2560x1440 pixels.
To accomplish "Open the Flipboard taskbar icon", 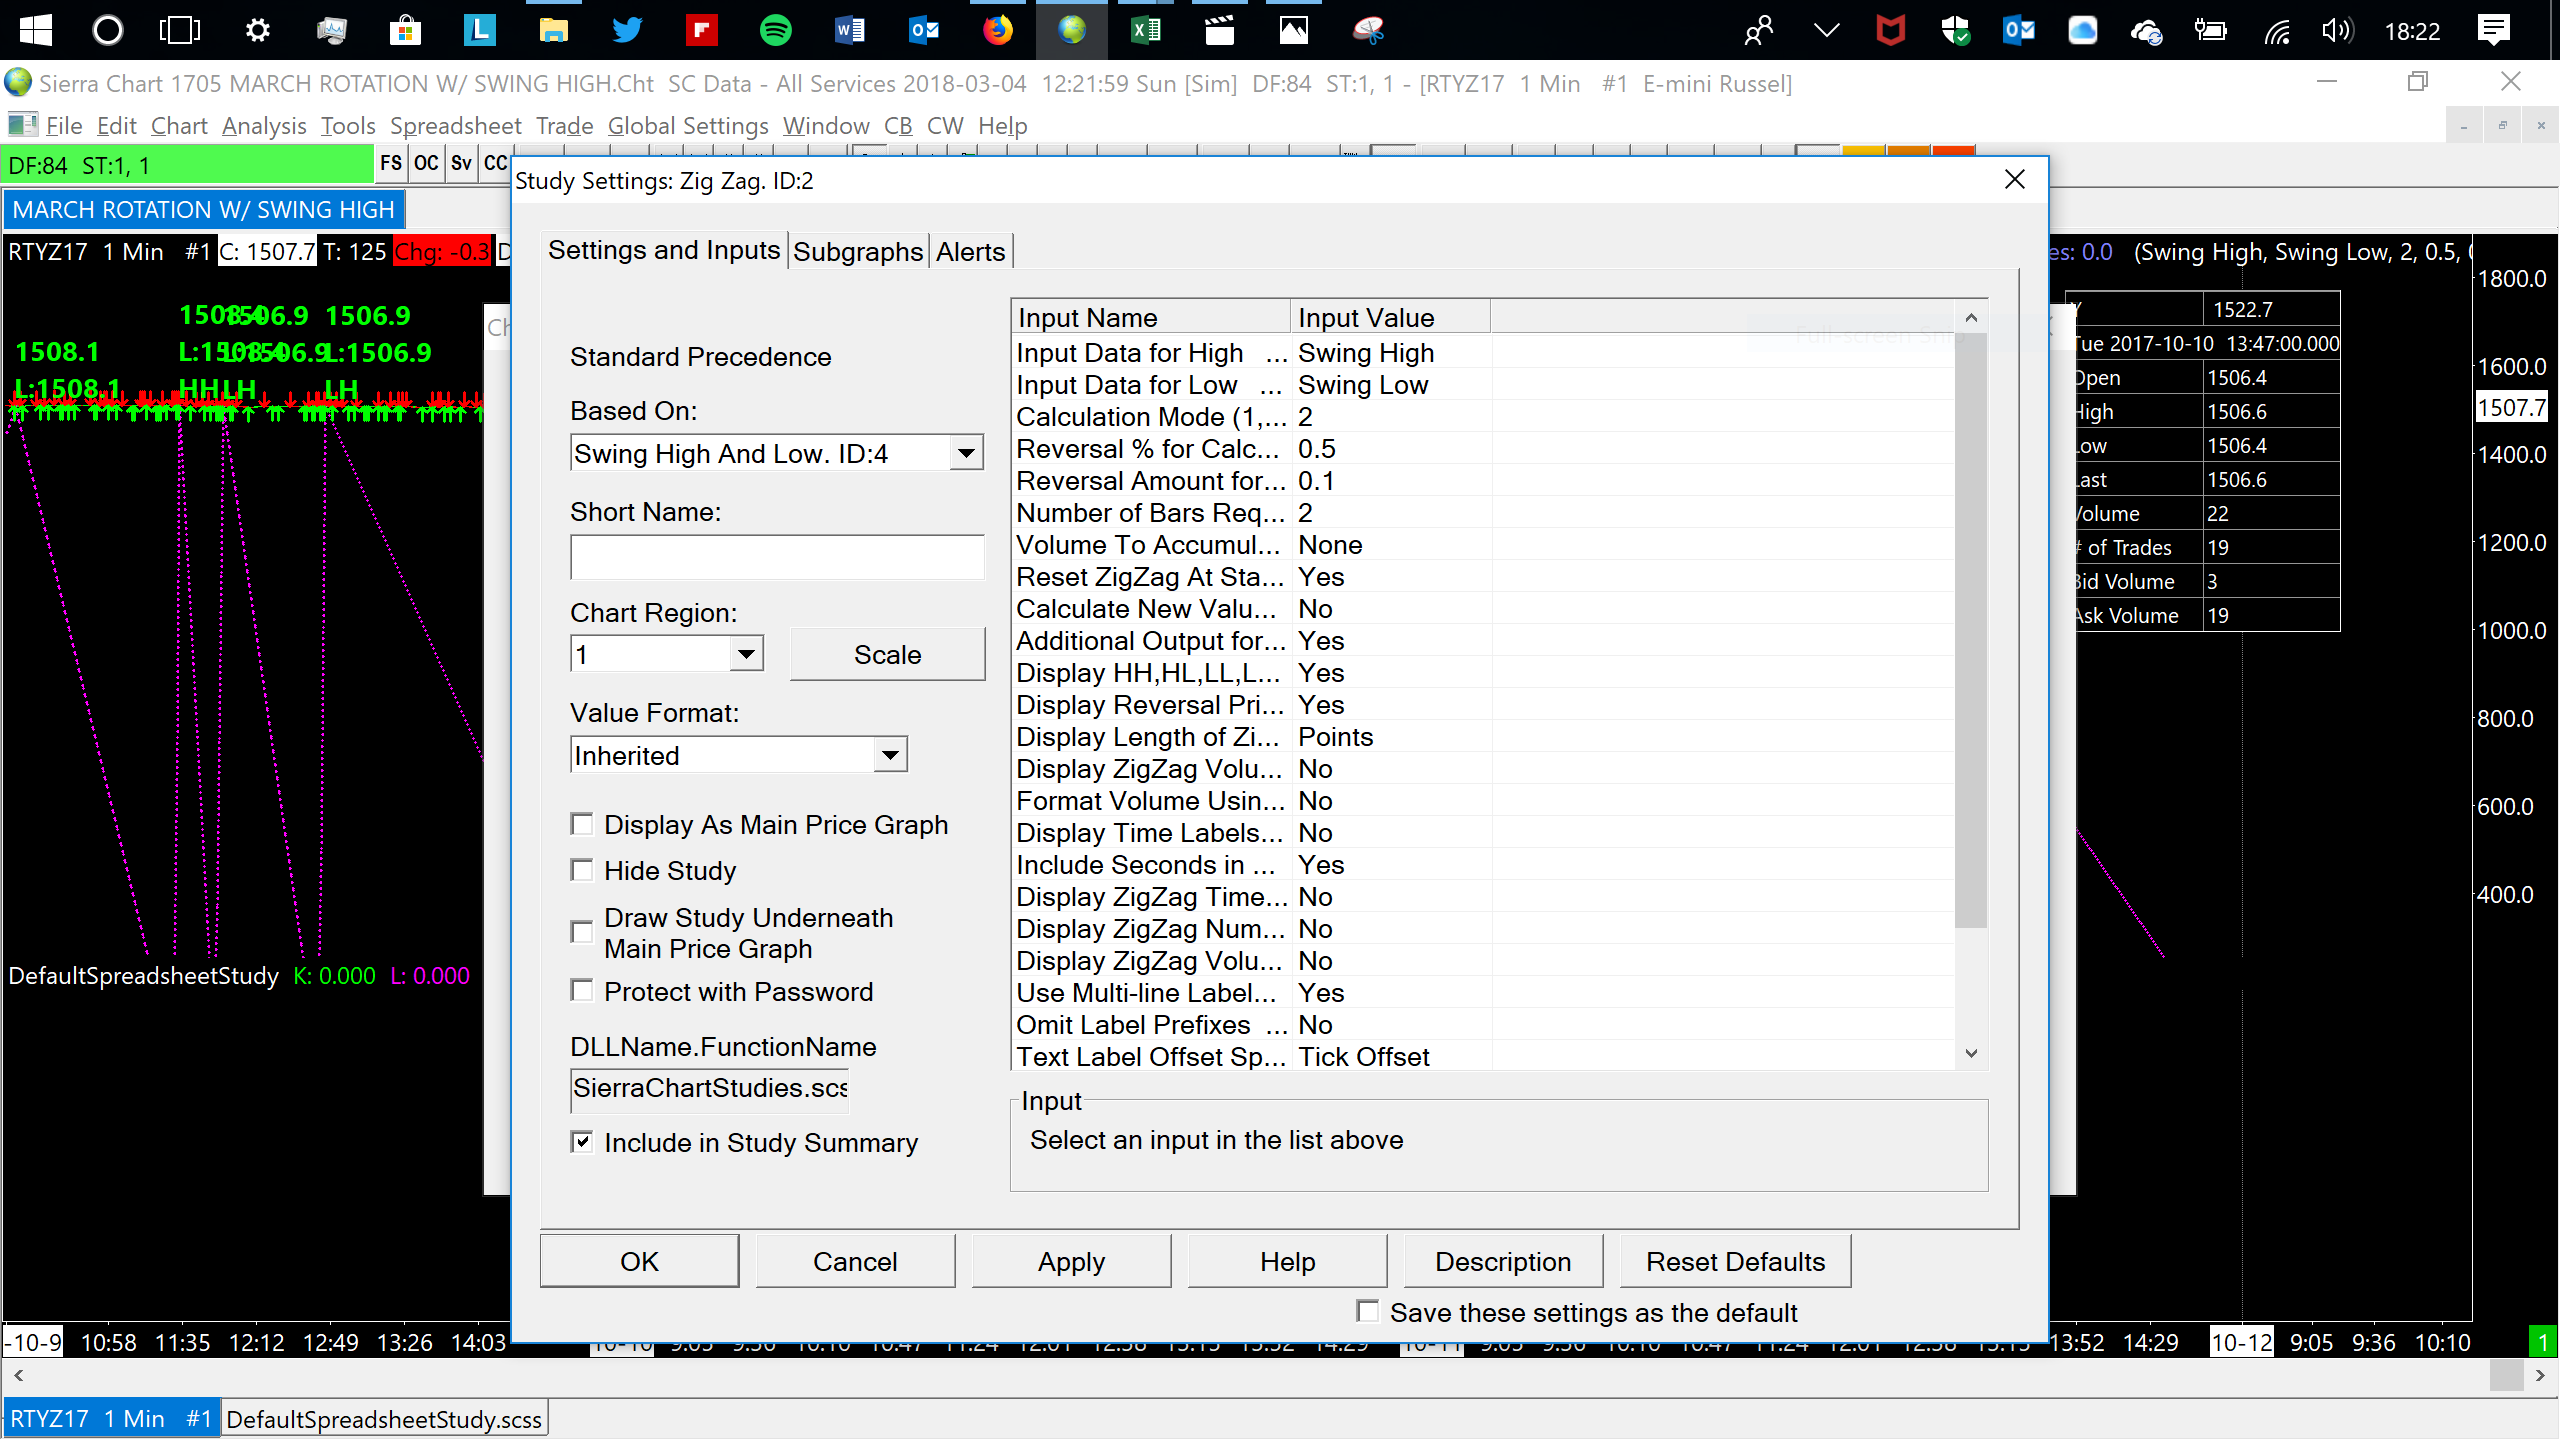I will click(701, 30).
